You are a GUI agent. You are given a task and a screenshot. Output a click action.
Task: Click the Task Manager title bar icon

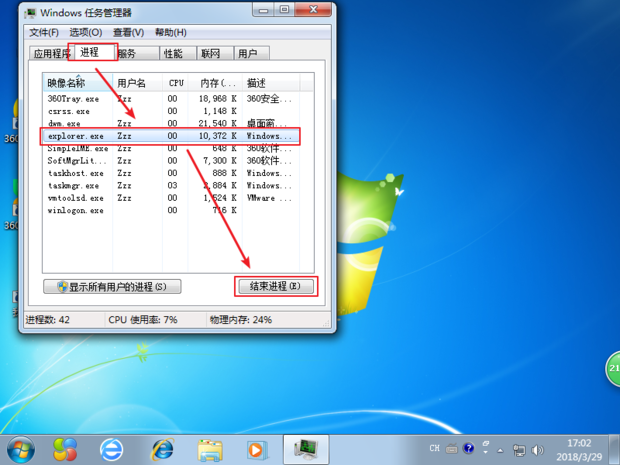click(30, 13)
